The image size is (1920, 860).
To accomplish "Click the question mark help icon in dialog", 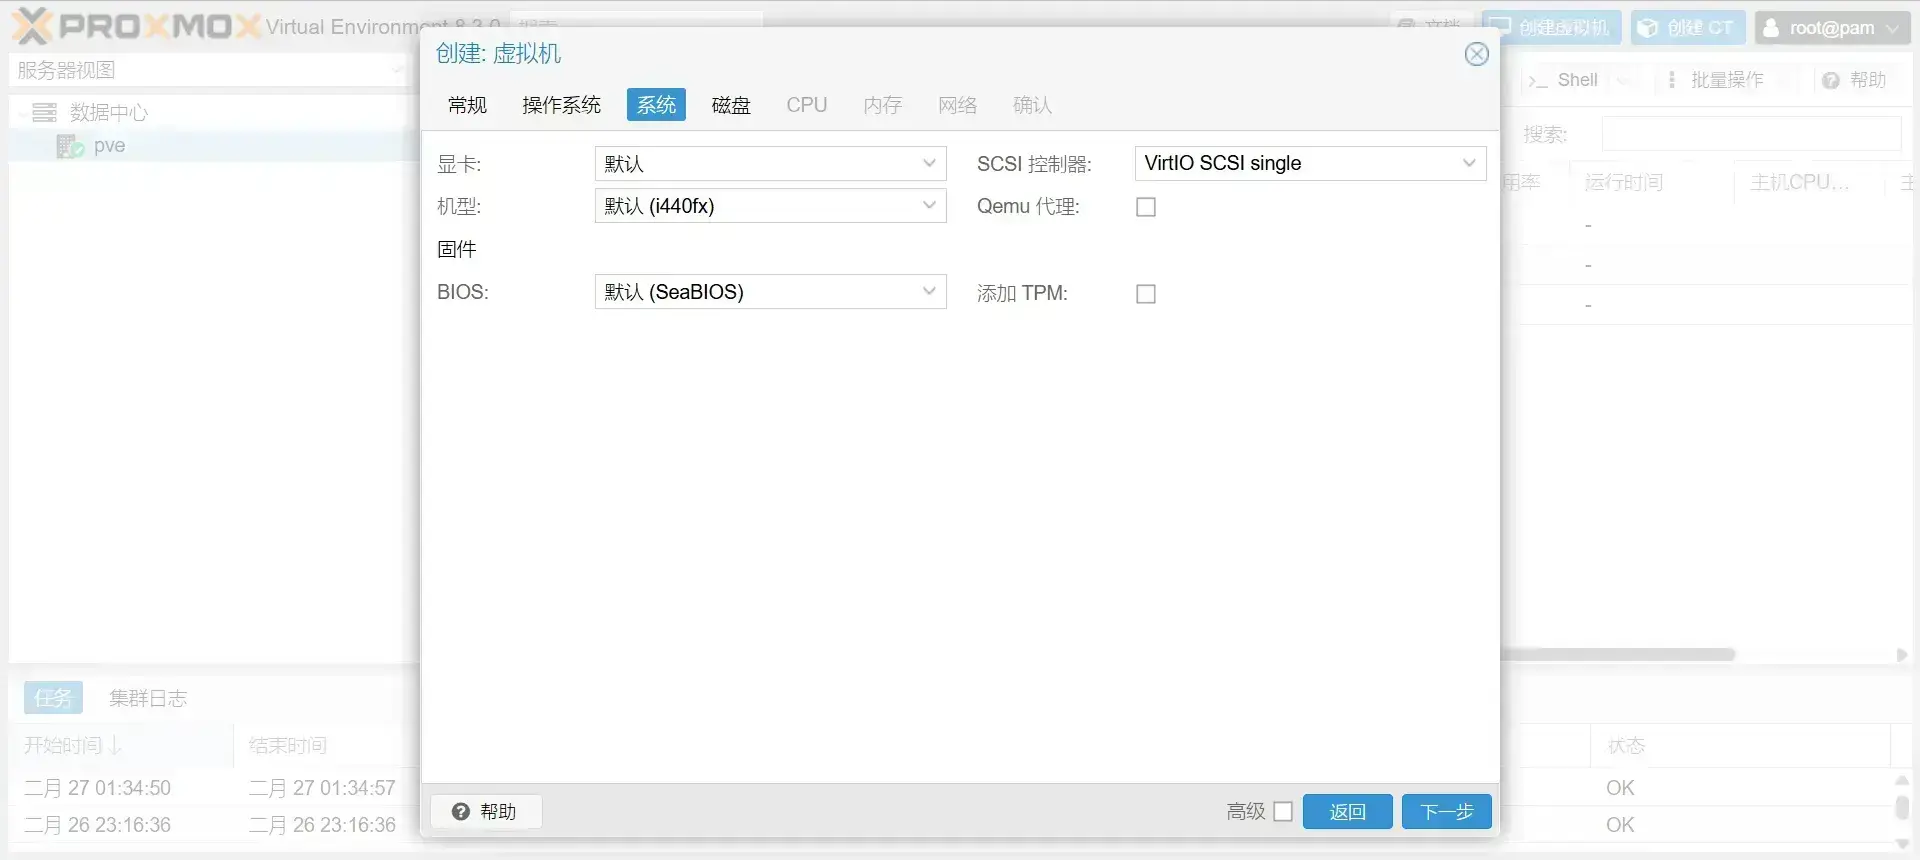I will pyautogui.click(x=460, y=811).
